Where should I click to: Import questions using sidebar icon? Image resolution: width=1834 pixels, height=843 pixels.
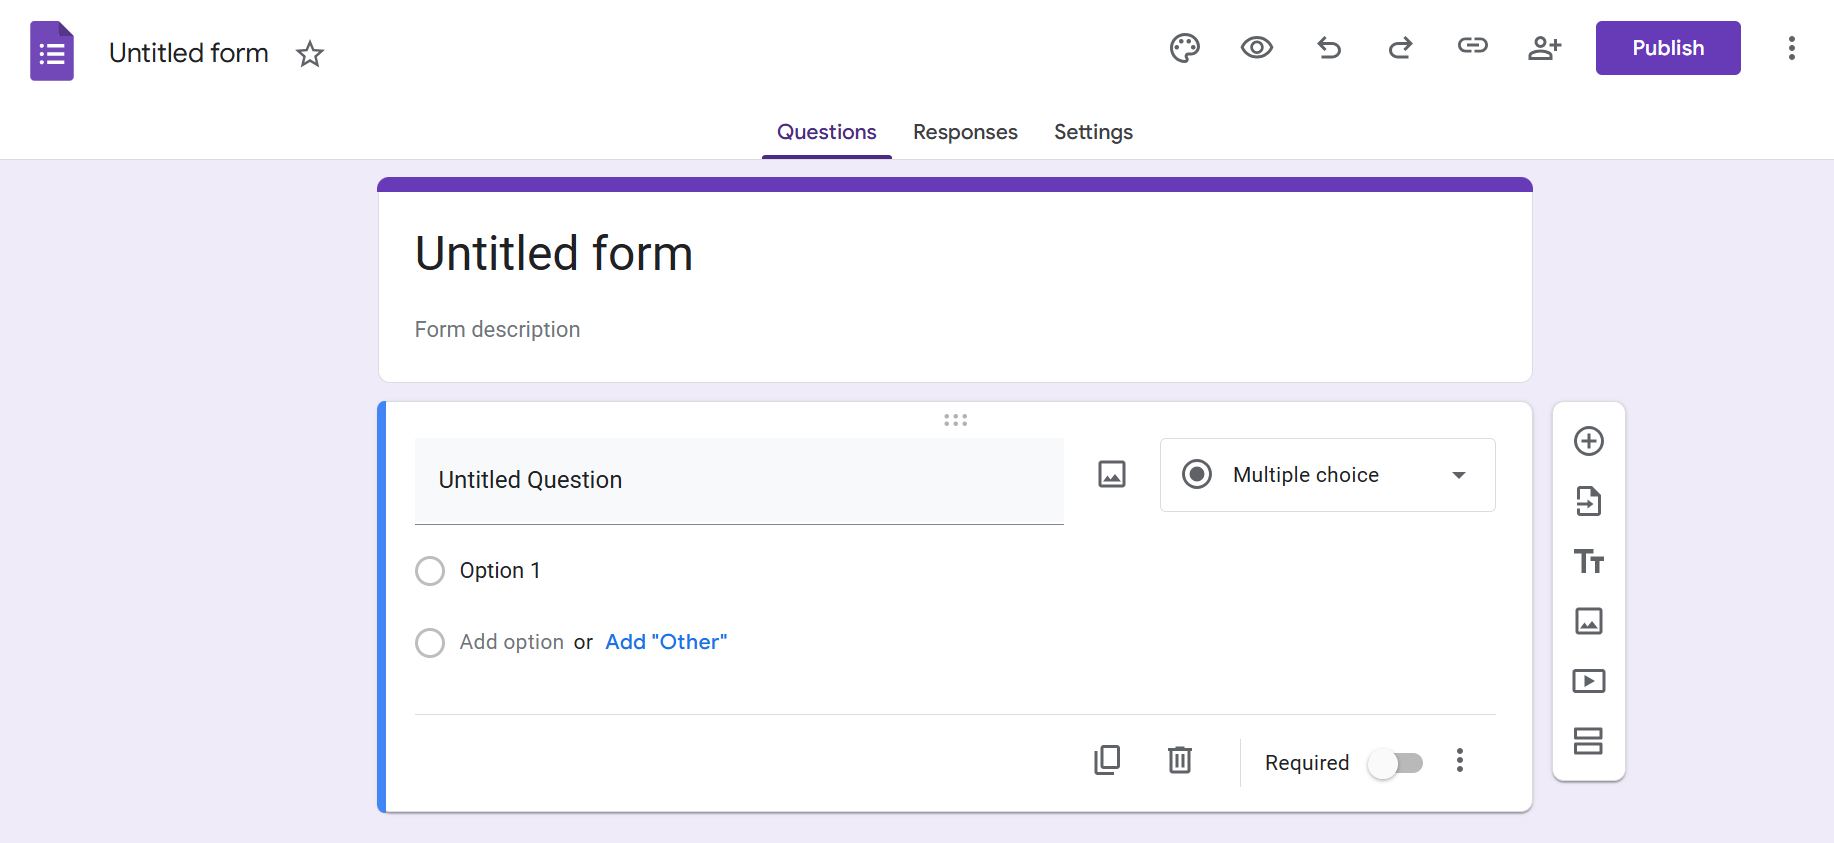coord(1588,501)
